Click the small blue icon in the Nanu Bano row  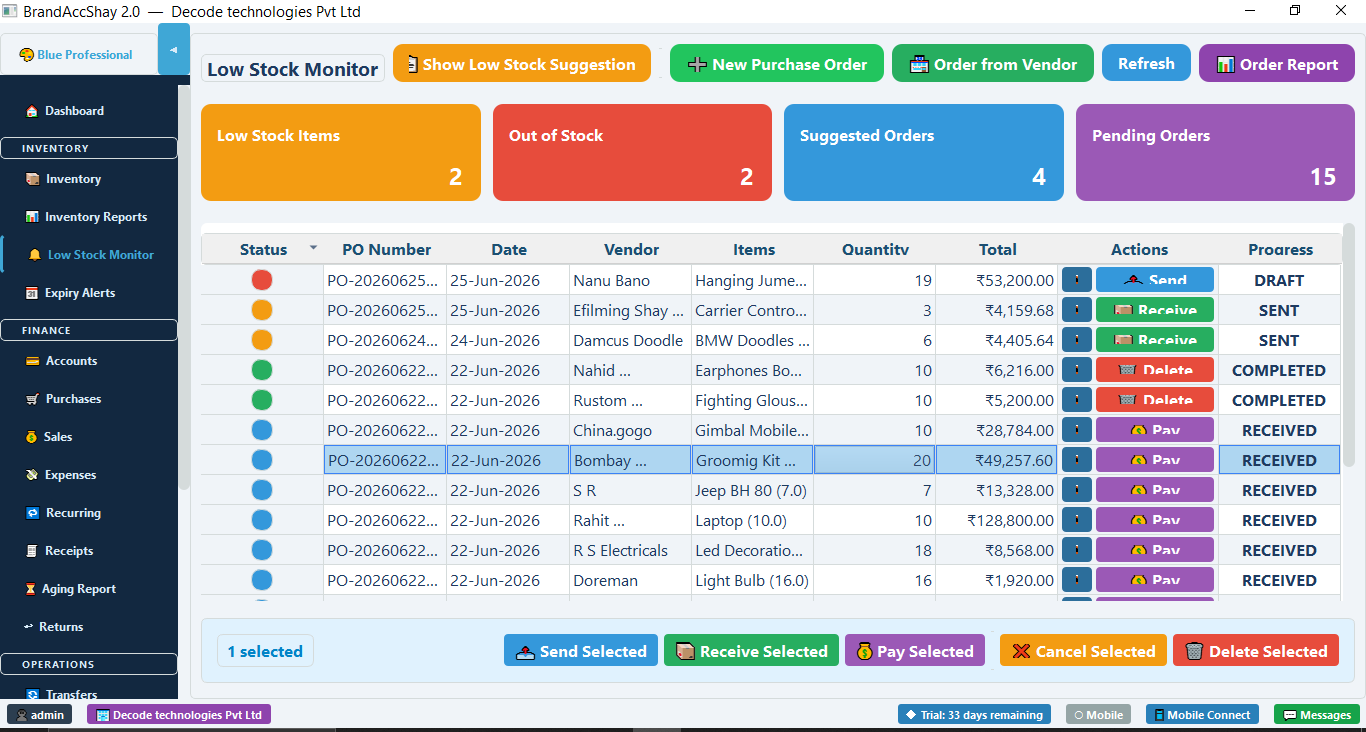coord(1077,280)
